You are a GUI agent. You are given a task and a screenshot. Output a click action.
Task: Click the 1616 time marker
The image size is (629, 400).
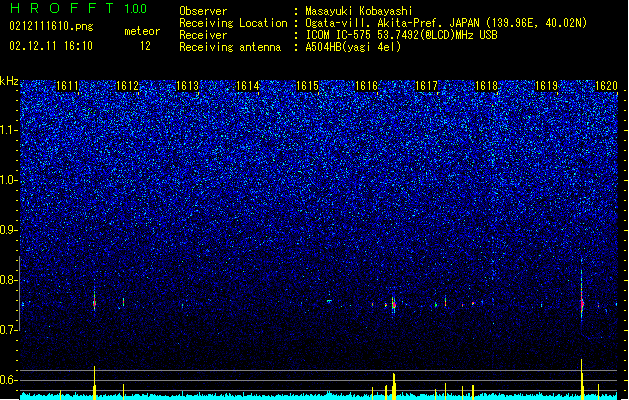coord(367,86)
